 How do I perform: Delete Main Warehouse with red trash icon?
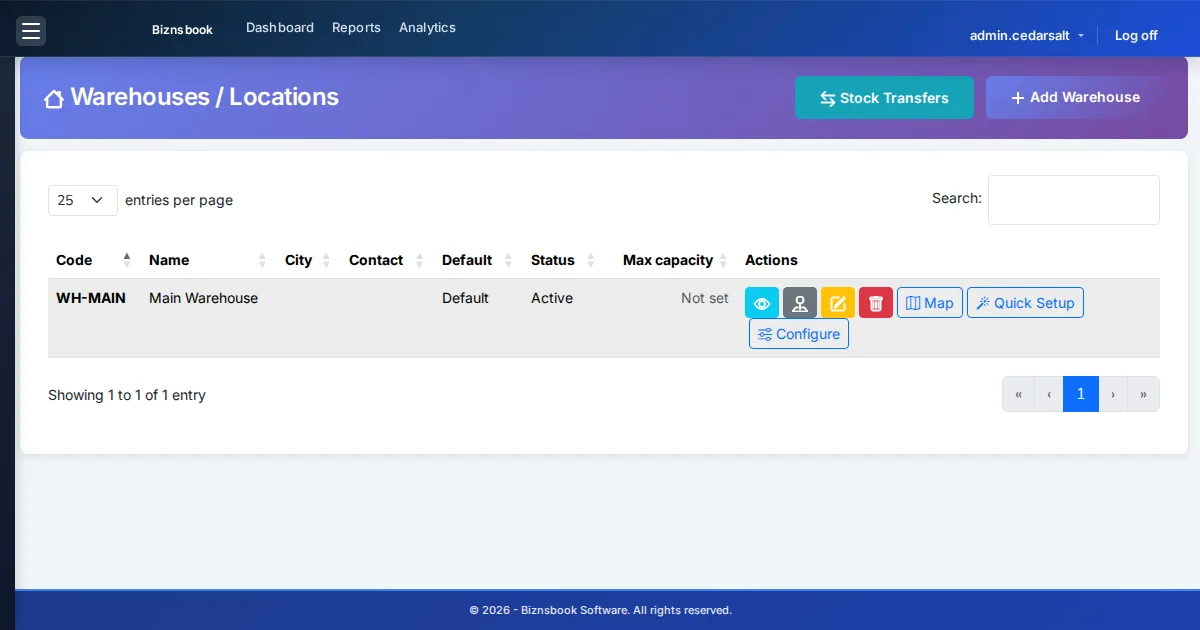[x=876, y=303]
